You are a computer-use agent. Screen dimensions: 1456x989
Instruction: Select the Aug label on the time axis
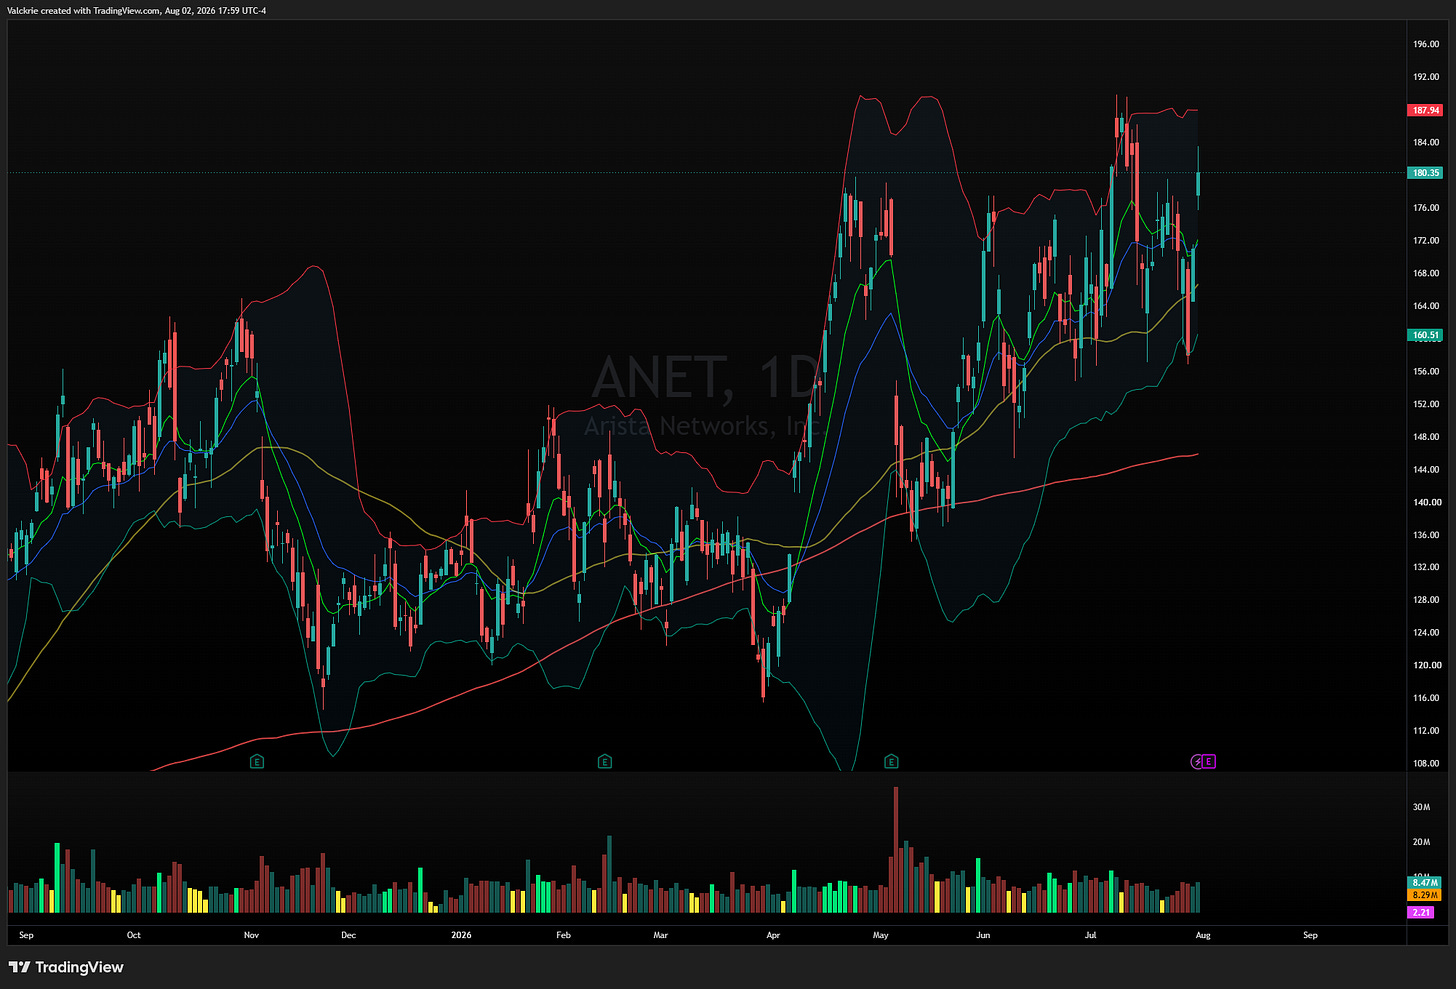click(1203, 935)
